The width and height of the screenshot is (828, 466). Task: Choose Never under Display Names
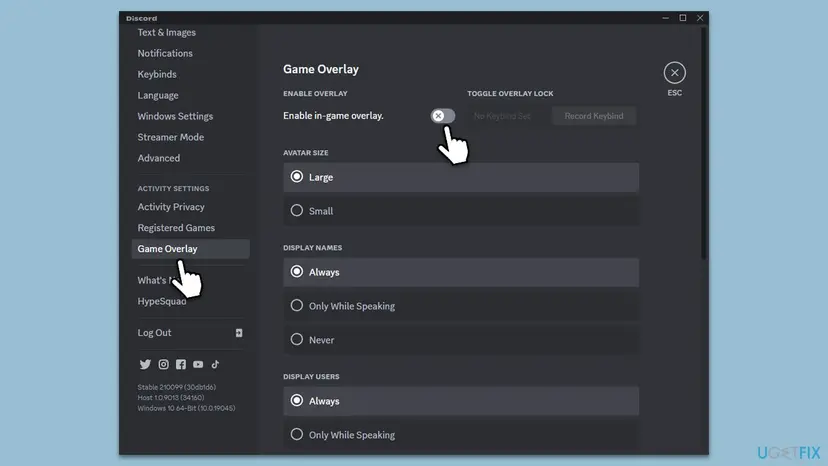point(461,340)
